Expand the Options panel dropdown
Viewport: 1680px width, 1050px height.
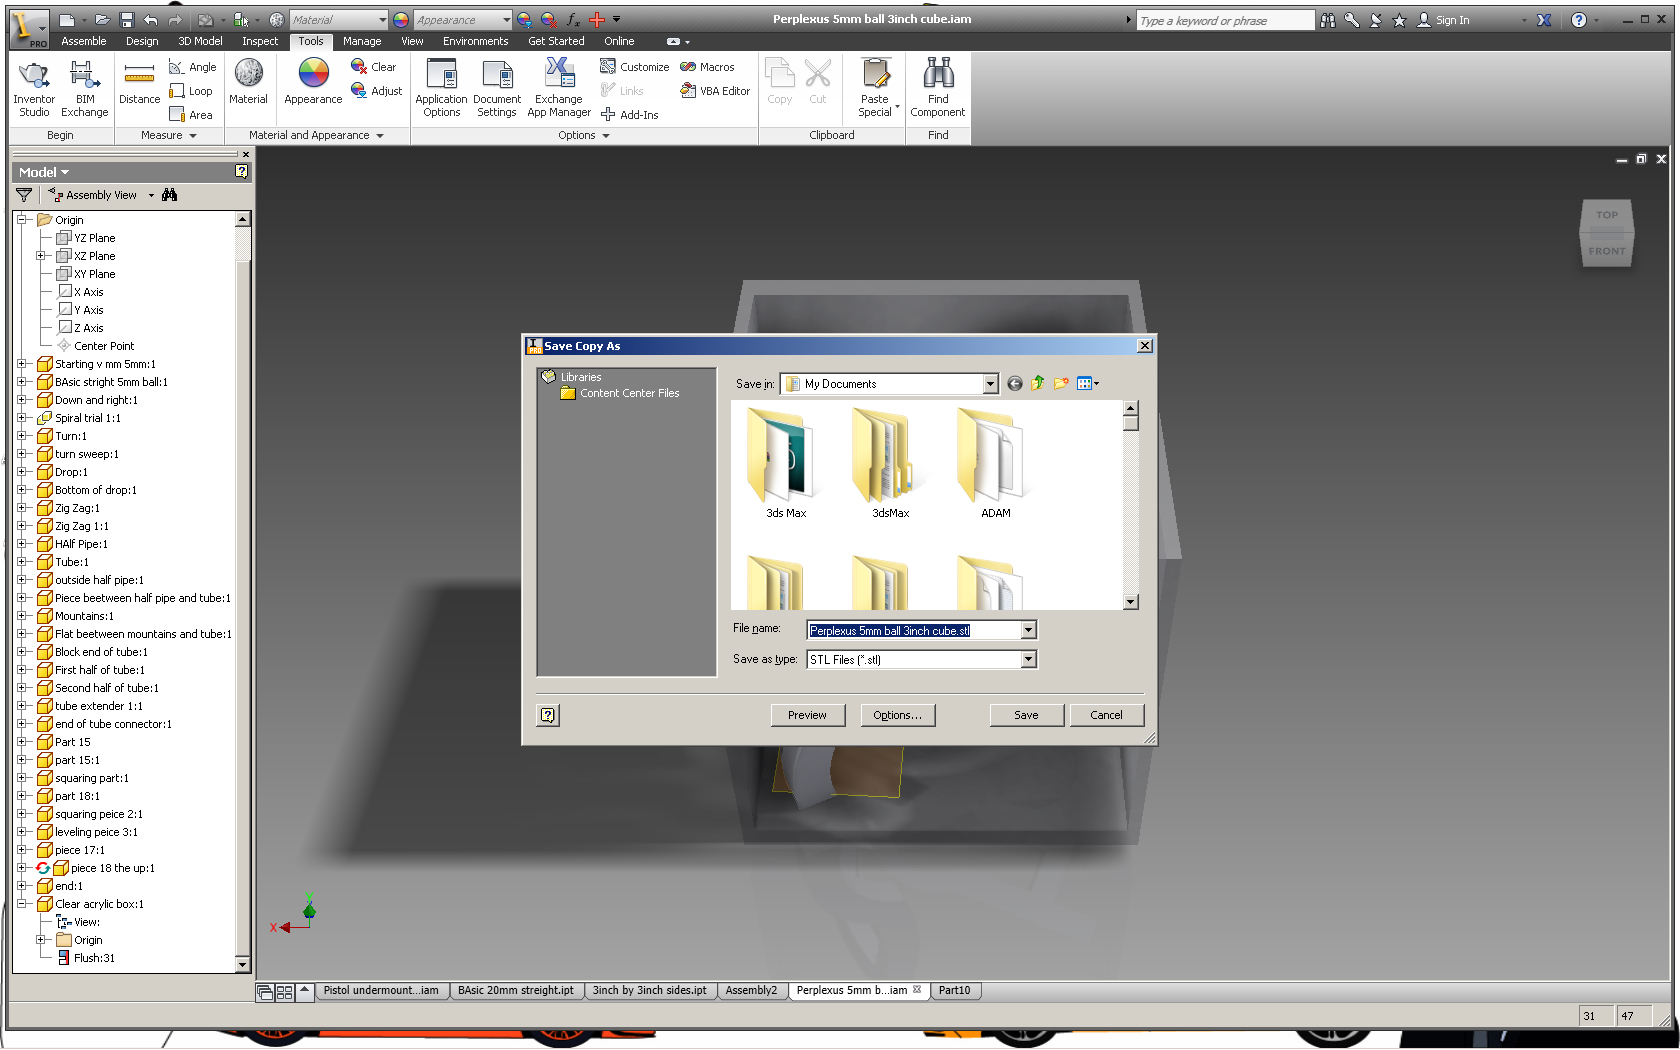coord(606,136)
